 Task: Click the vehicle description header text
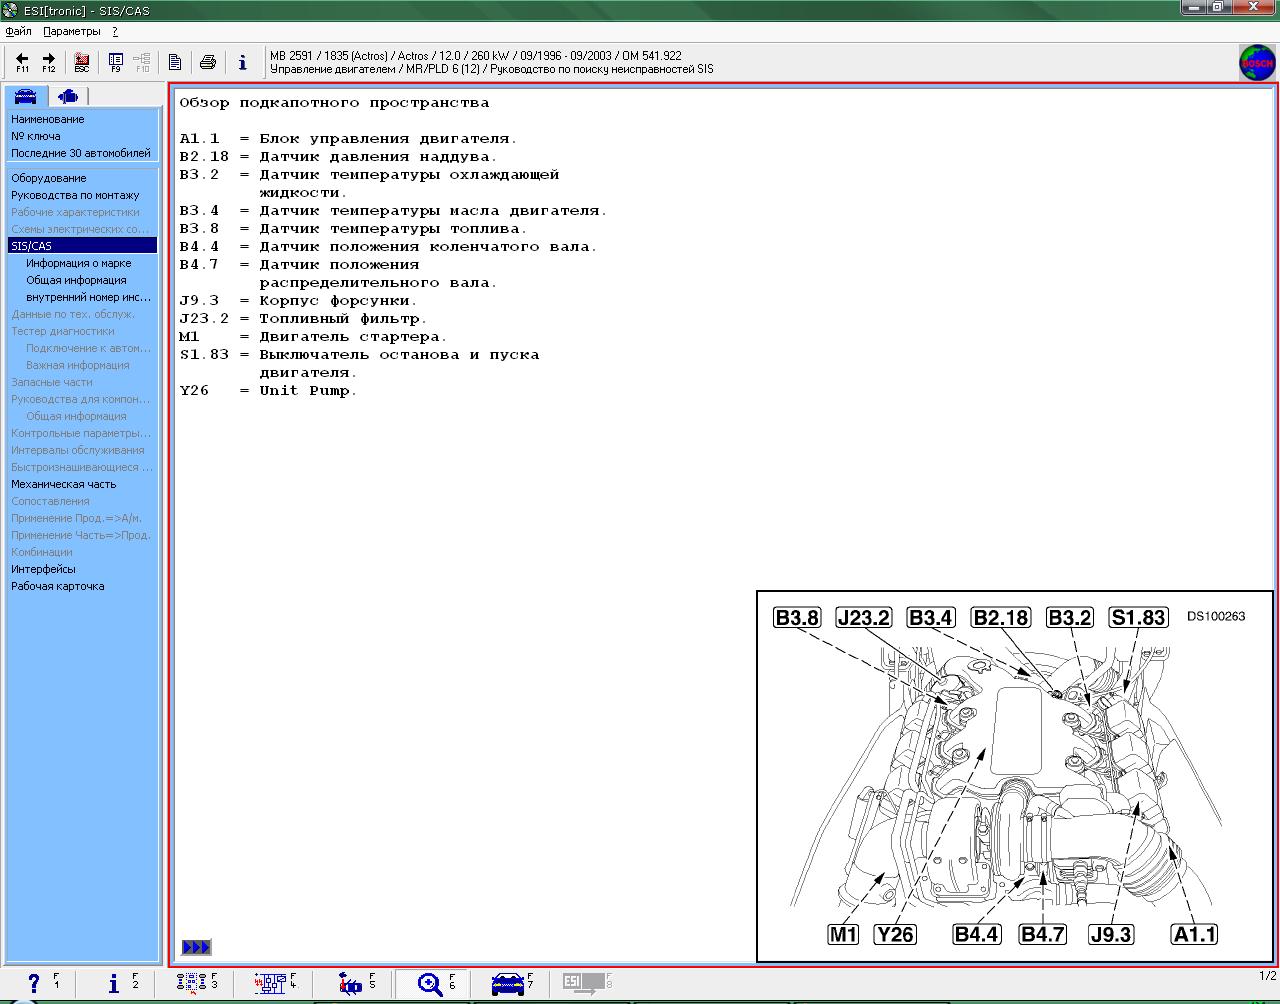point(491,63)
